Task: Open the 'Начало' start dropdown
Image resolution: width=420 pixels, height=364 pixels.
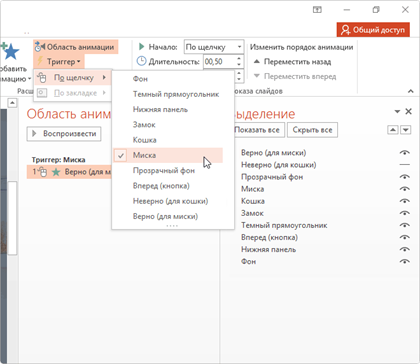Action: [239, 47]
